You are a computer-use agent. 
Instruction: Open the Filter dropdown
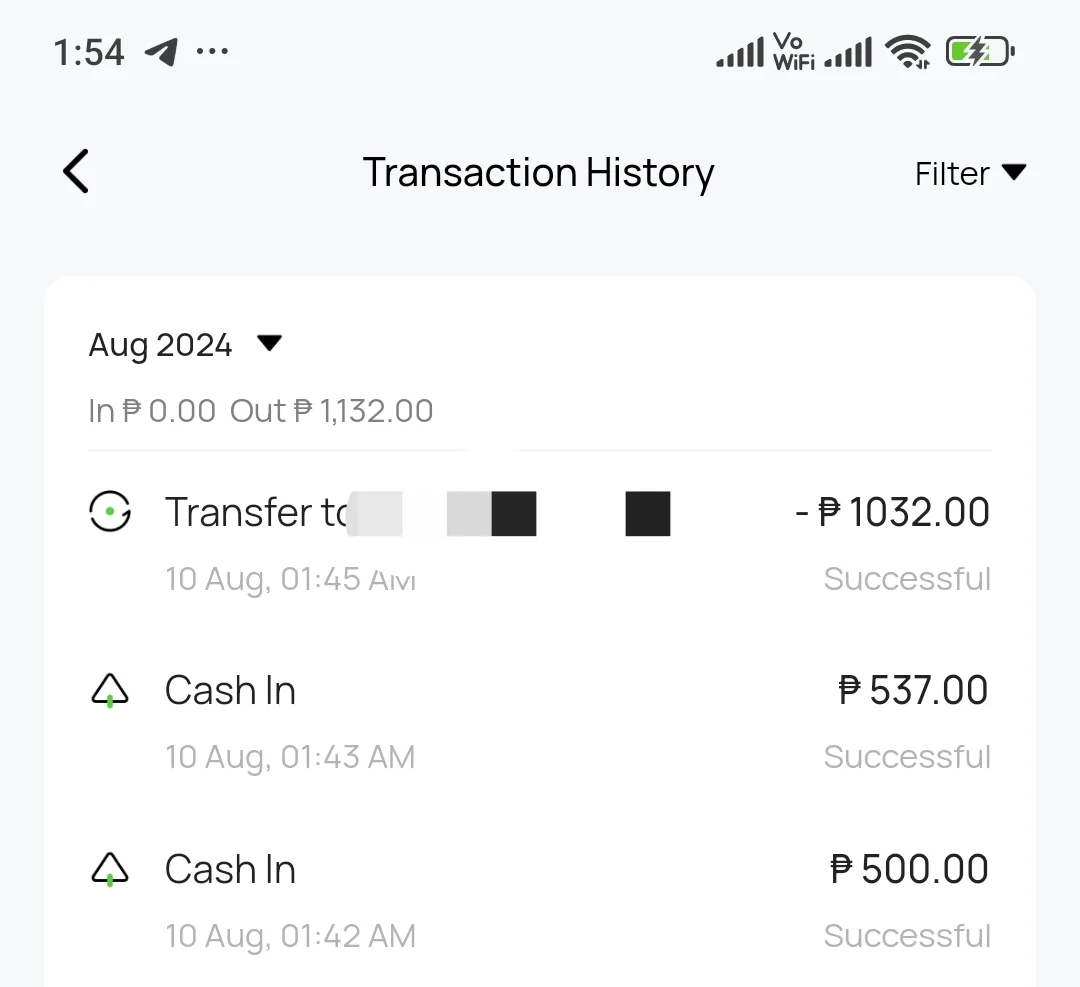coord(970,173)
